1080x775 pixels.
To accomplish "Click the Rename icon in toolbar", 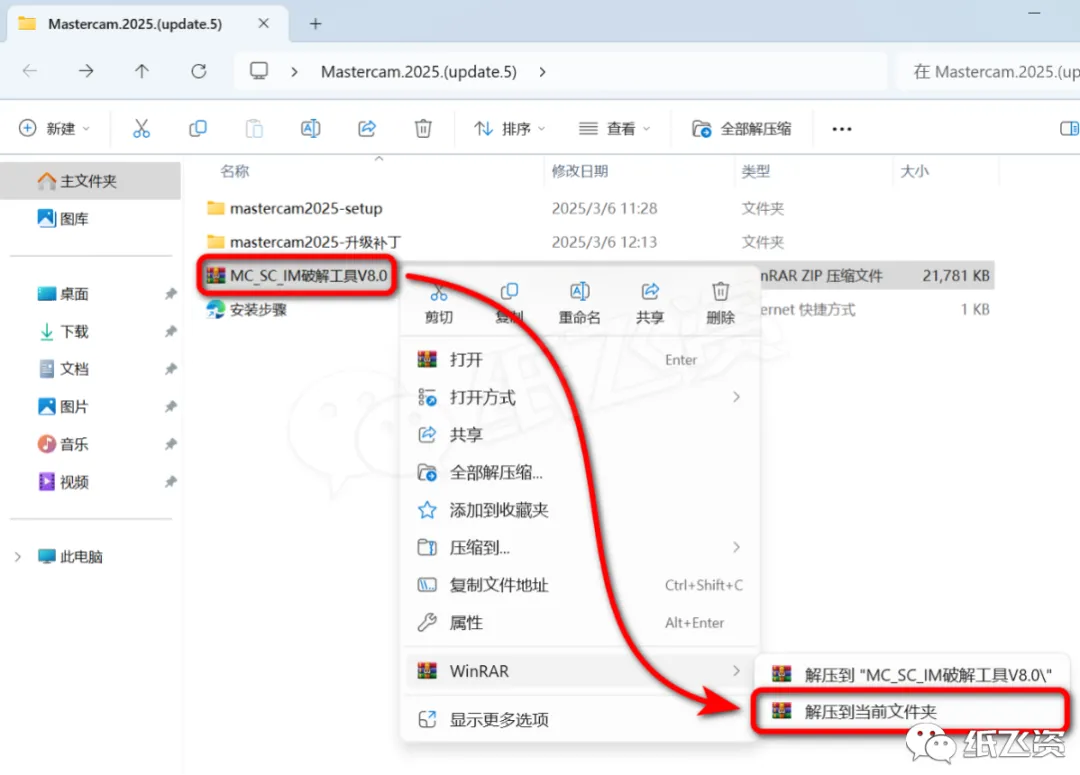I will (311, 128).
